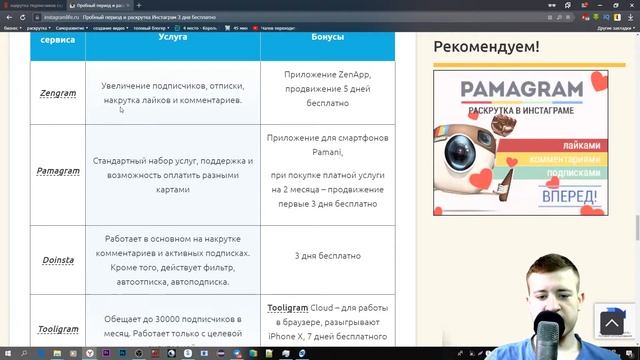Image resolution: width=640 pixels, height=360 pixels.
Task: Click the bold Tooligram link in bonuses cell
Action: pyautogui.click(x=288, y=308)
